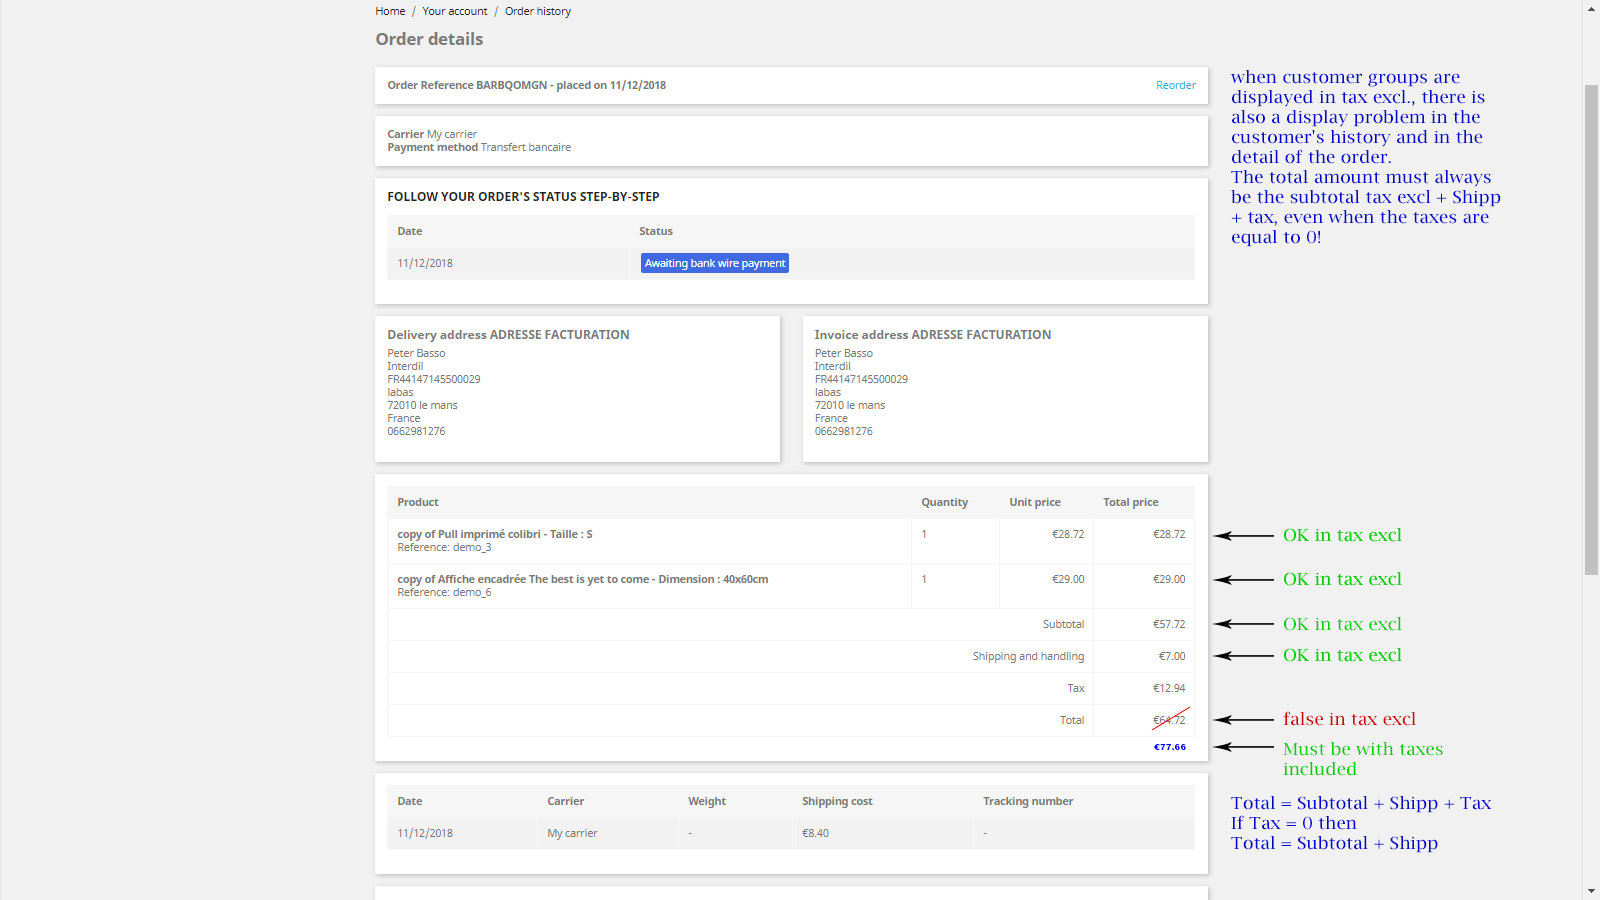This screenshot has width=1600, height=900.
Task: Click product copy of Affiche encadrée
Action: click(x=583, y=579)
